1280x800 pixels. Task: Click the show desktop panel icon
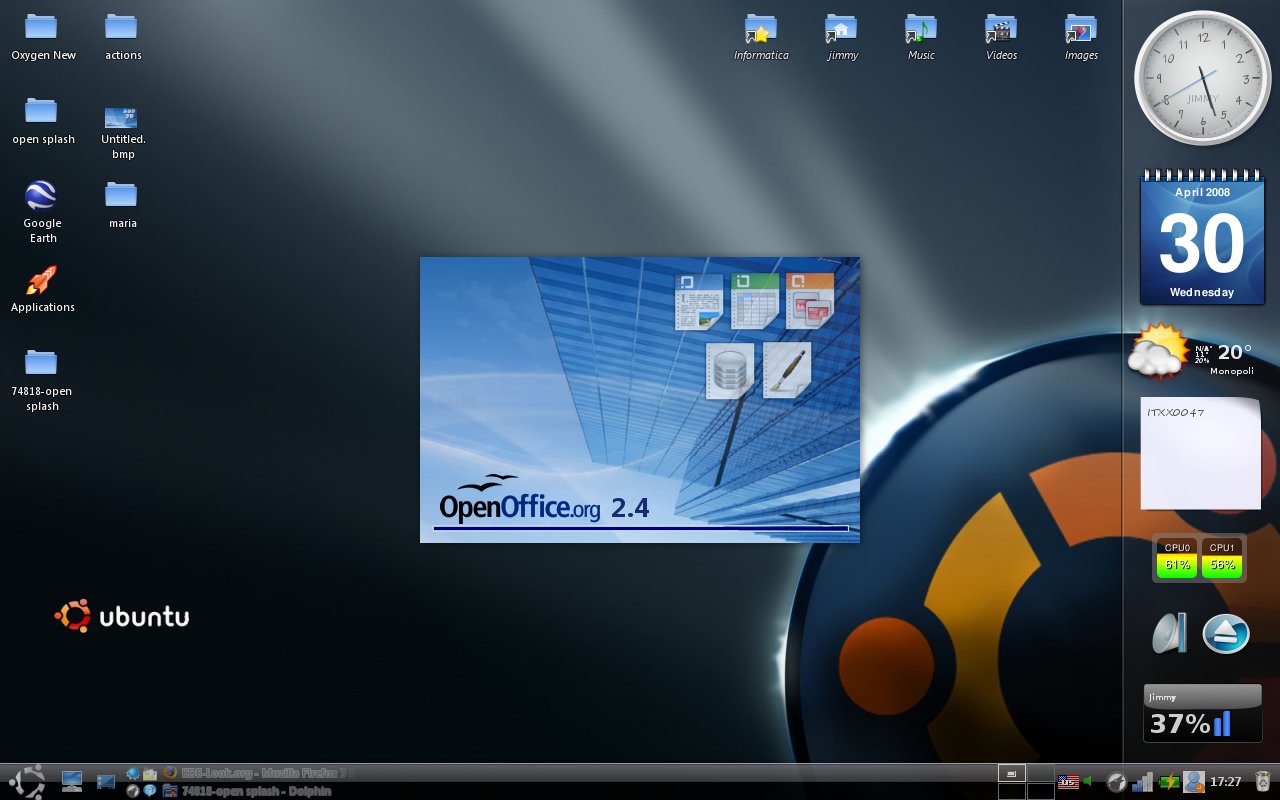coord(106,782)
